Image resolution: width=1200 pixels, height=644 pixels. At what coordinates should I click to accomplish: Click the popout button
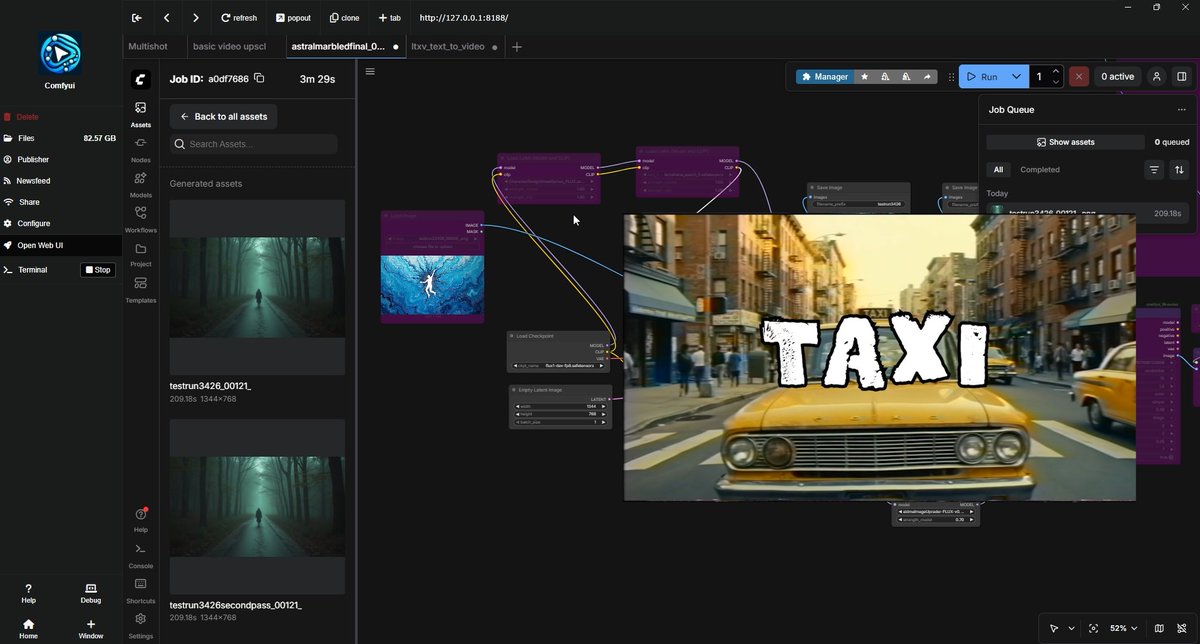292,18
